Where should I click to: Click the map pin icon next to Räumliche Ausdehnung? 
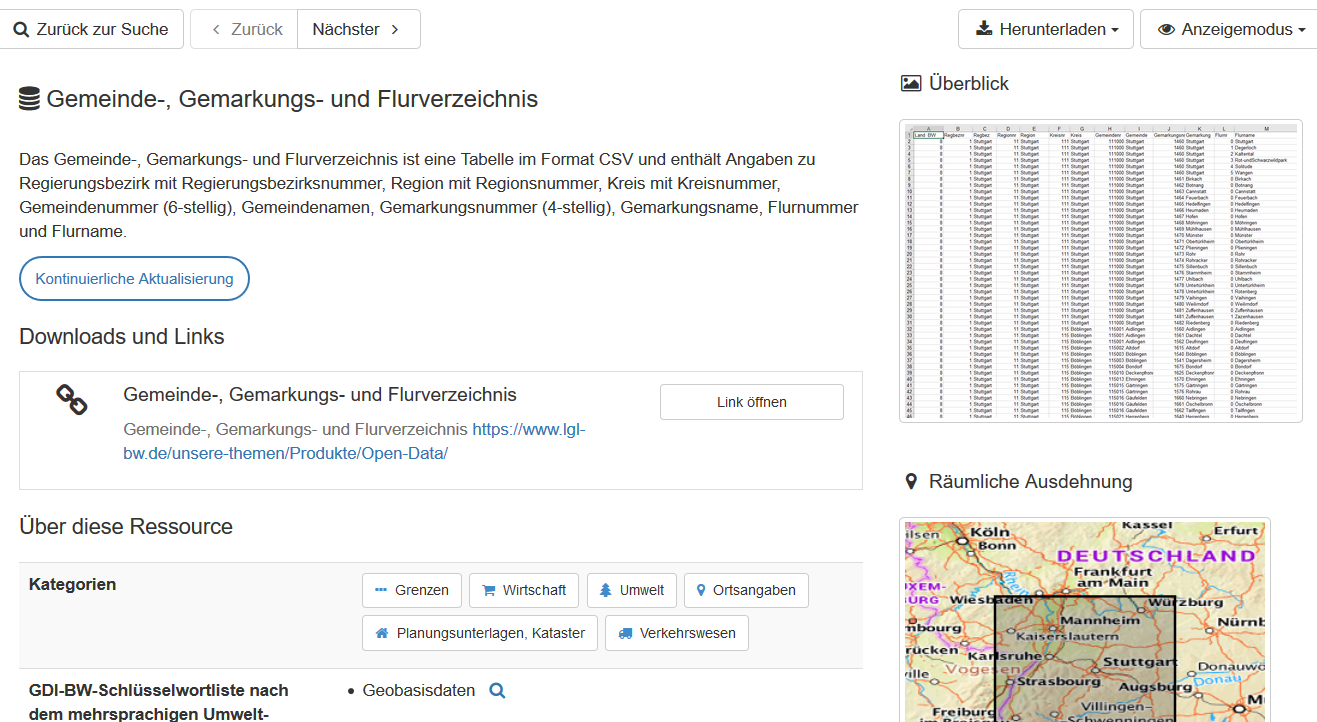coord(910,482)
